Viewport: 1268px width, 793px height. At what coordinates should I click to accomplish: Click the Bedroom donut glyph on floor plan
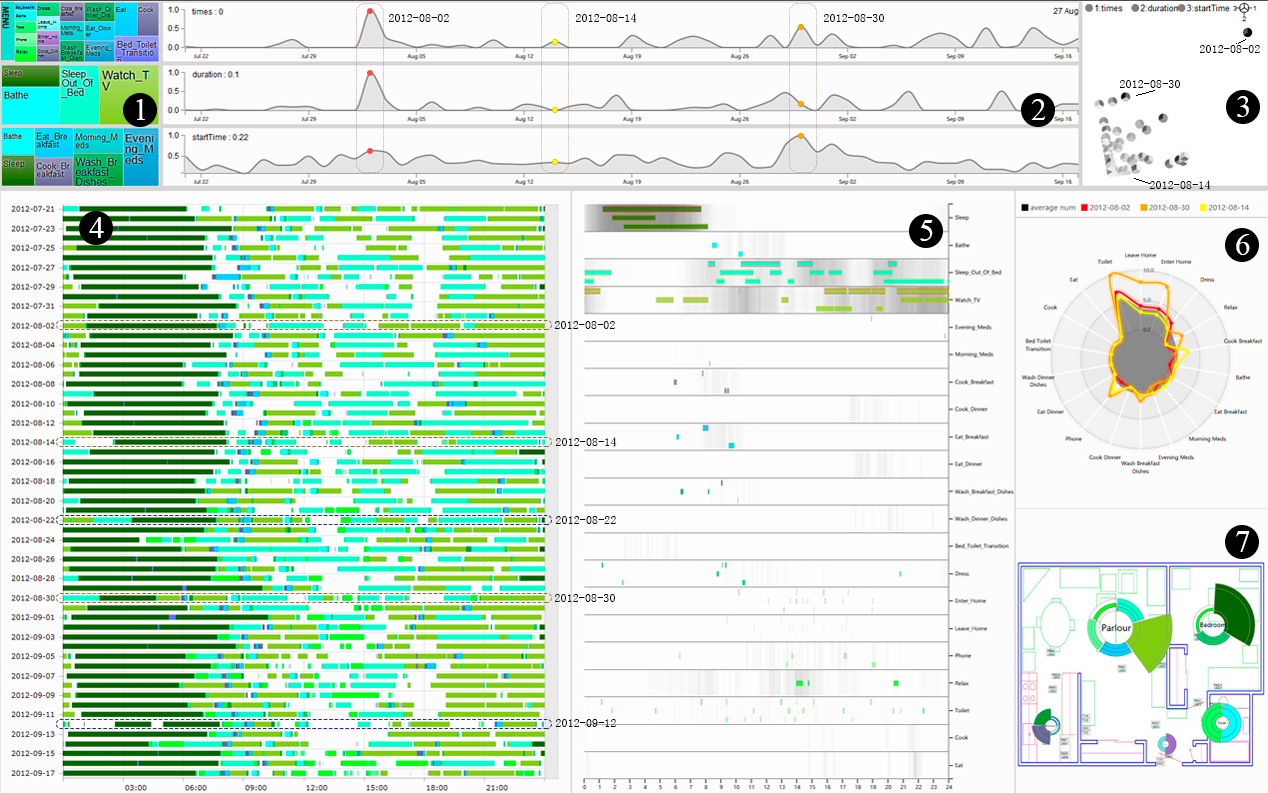(1210, 624)
